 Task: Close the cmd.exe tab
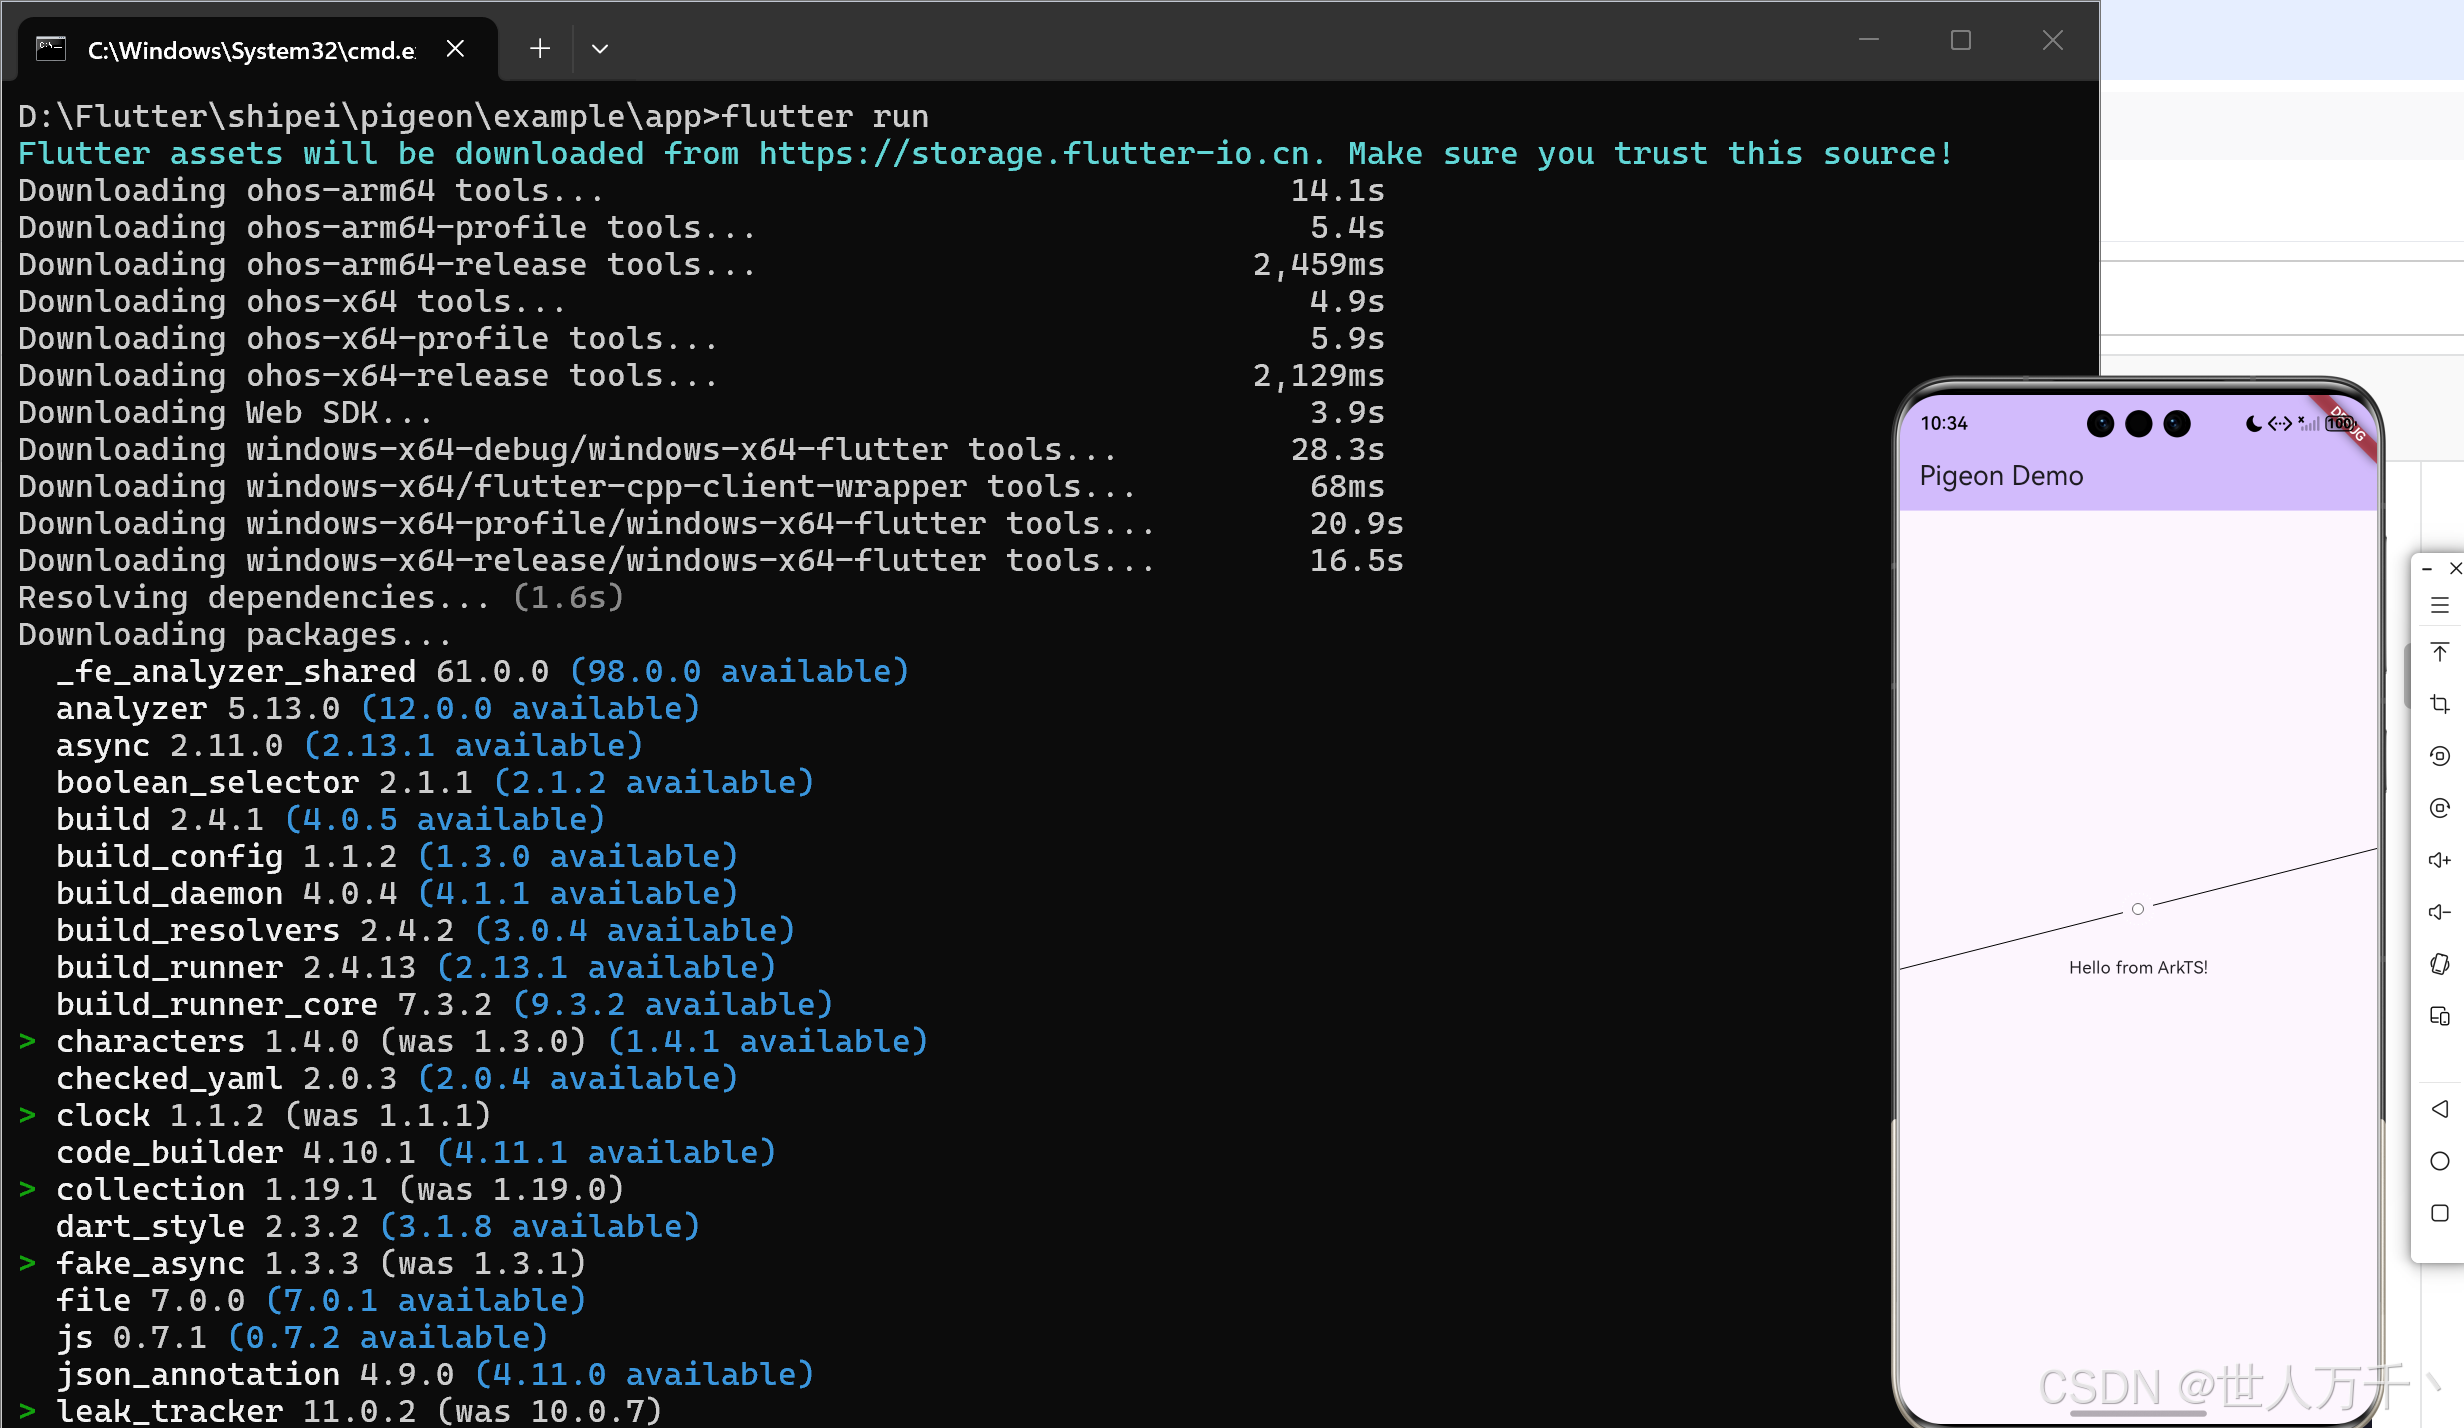[455, 49]
